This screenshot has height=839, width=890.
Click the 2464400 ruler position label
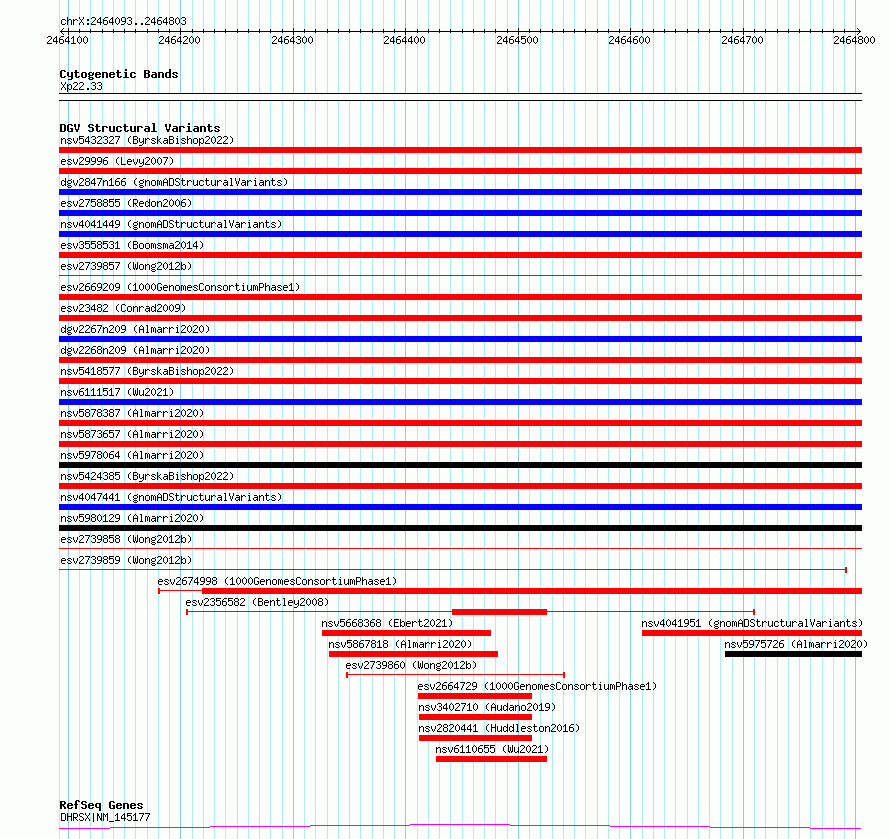pos(404,40)
